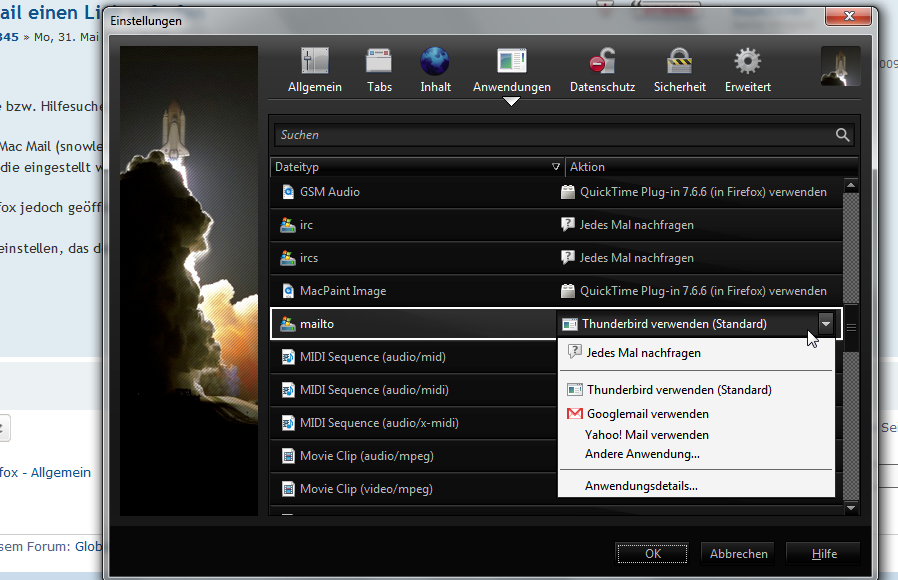Click the list scrollbar down arrow

(851, 508)
